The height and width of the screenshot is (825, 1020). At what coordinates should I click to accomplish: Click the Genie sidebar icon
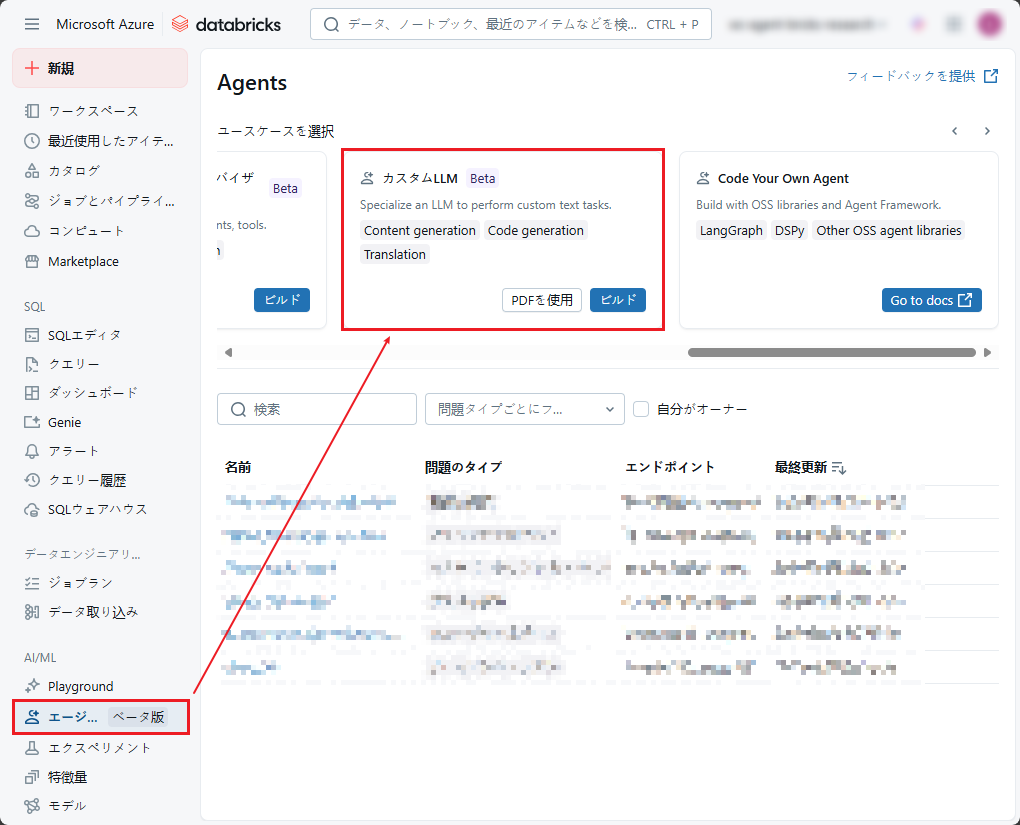pos(32,422)
